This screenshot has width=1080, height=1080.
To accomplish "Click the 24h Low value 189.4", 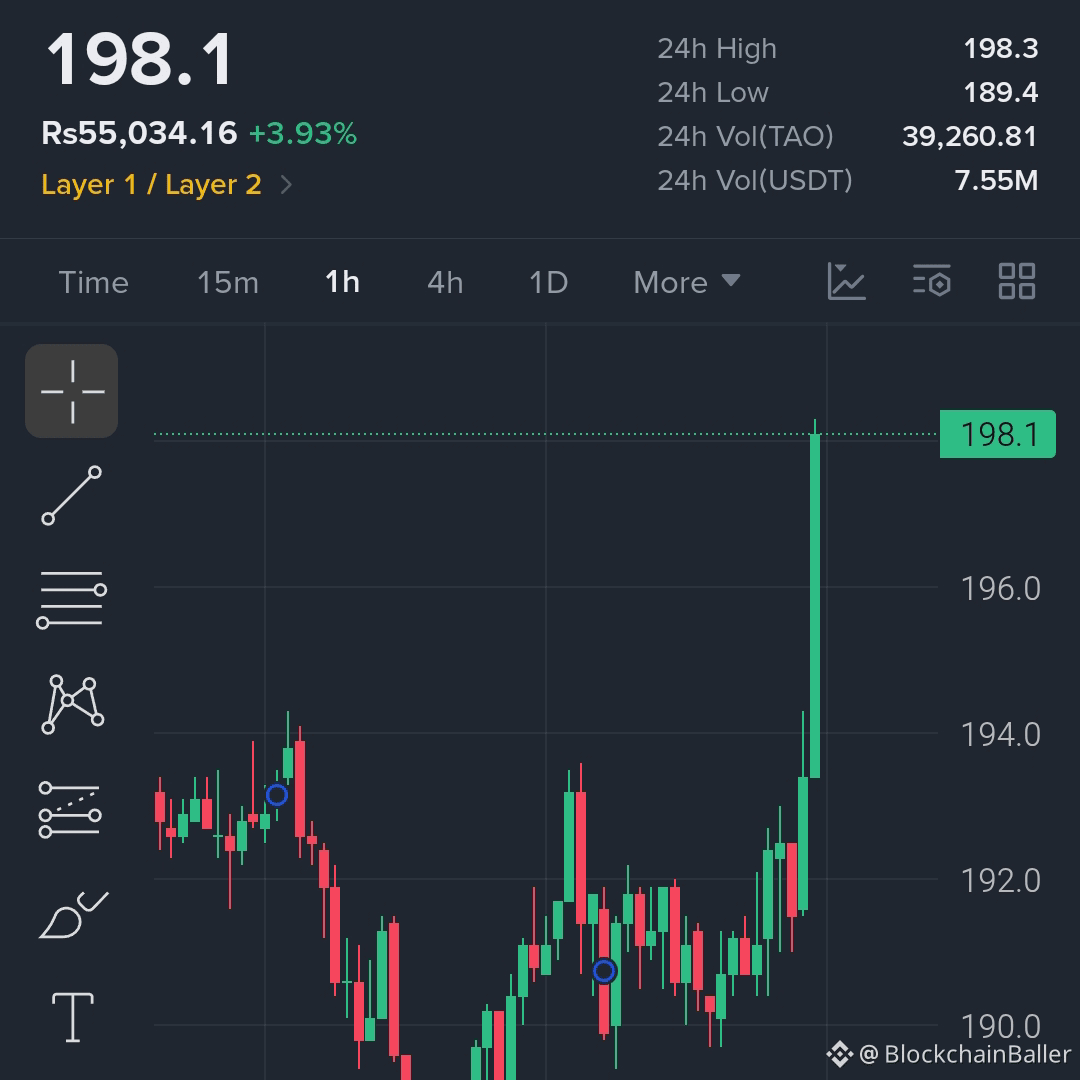I will [1000, 92].
